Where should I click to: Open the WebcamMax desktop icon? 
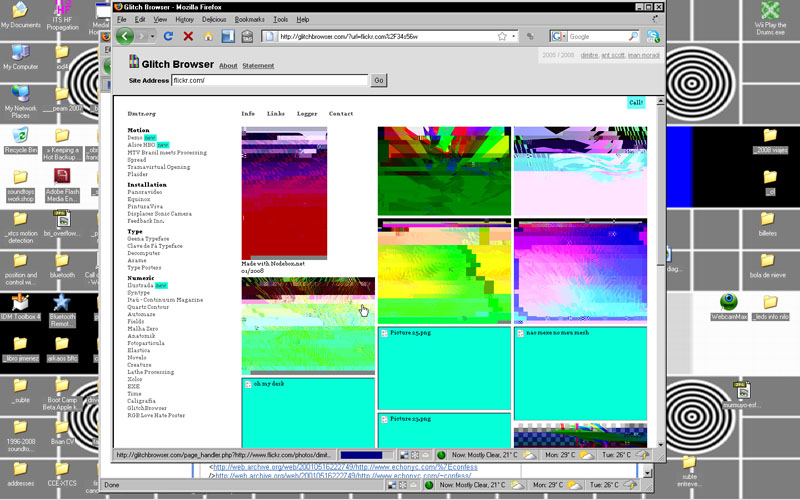(729, 307)
